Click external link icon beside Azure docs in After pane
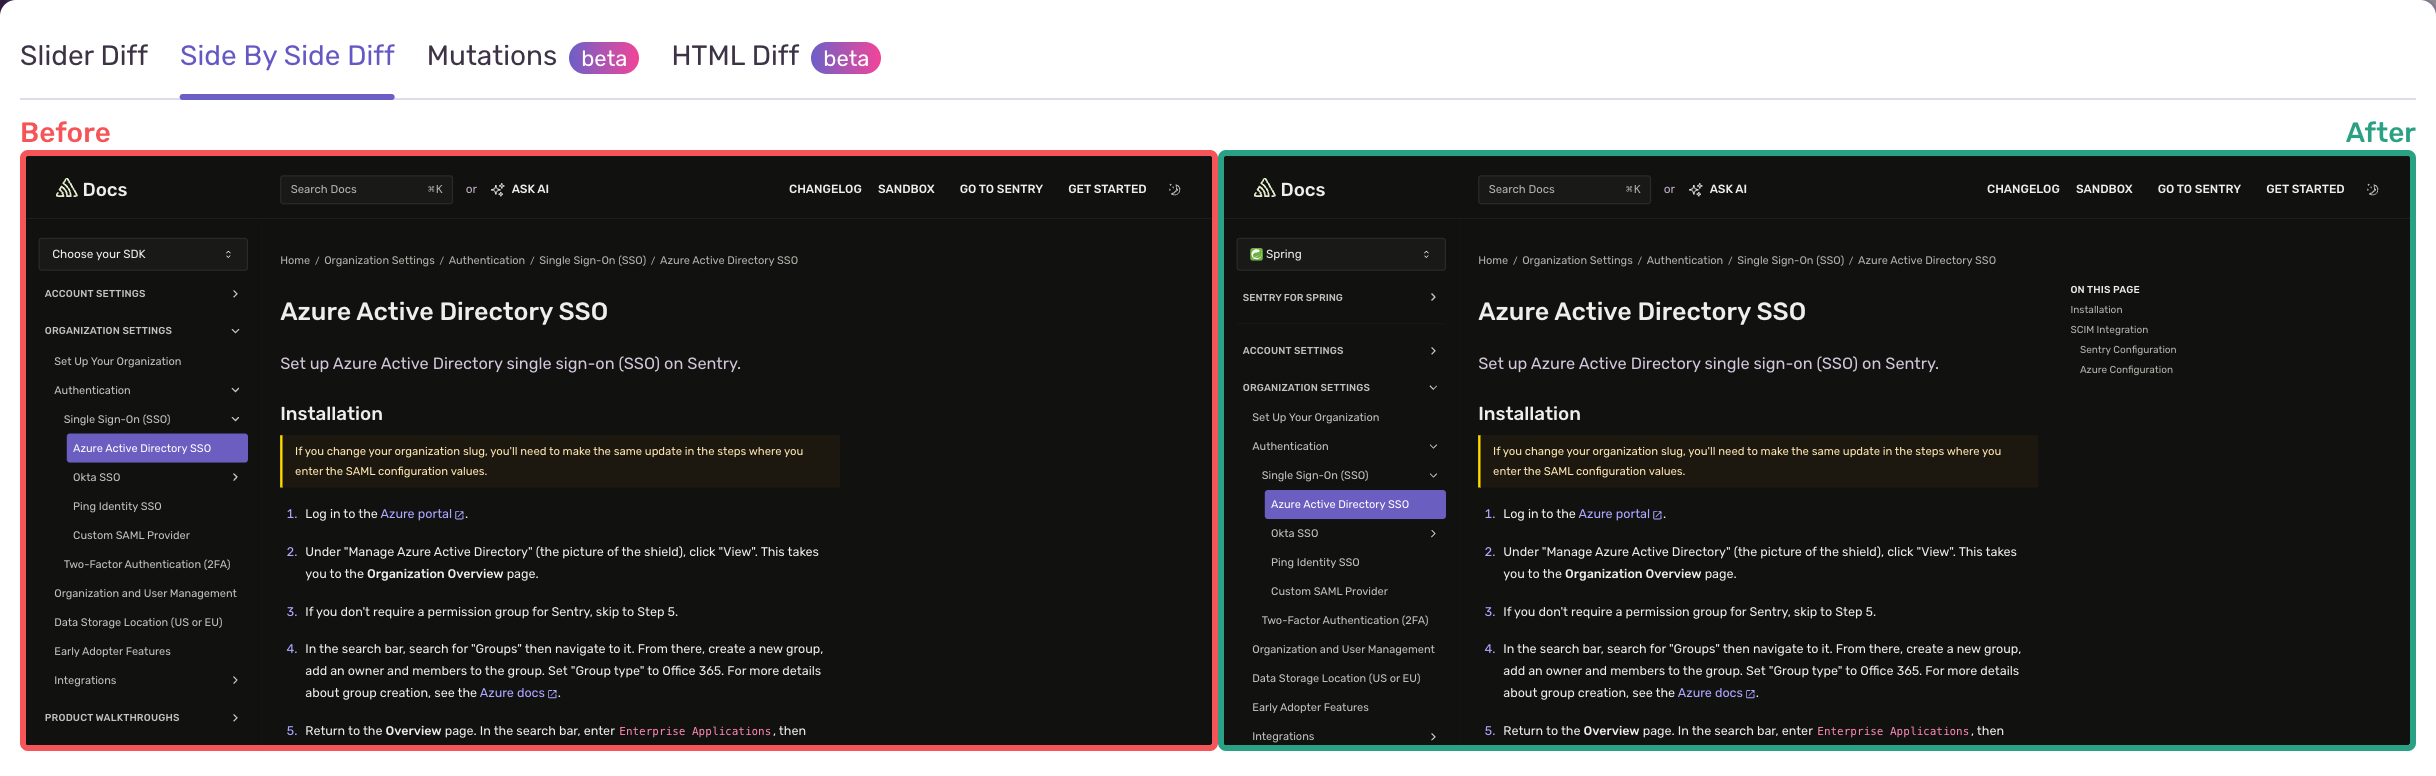This screenshot has height=776, width=2436. (x=1750, y=694)
